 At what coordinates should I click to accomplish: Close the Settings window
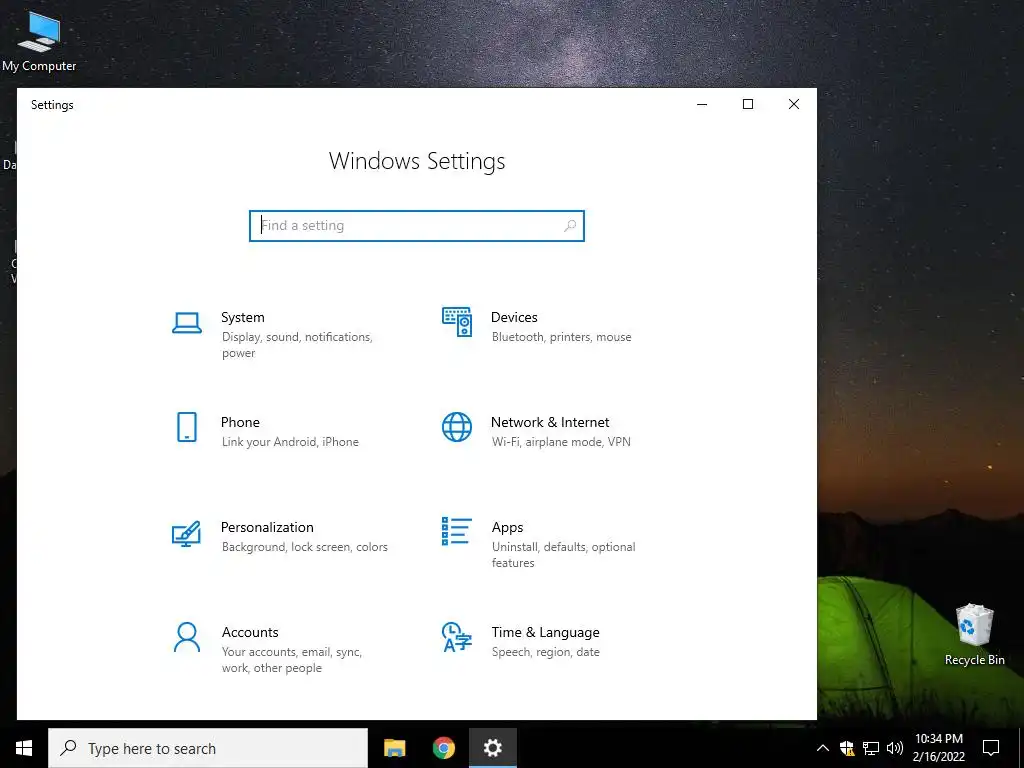coord(793,104)
